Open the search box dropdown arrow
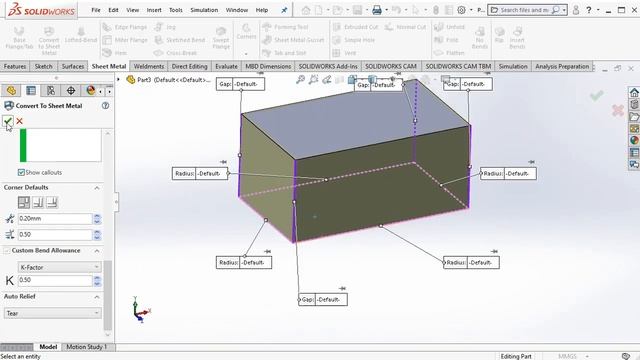 click(564, 10)
